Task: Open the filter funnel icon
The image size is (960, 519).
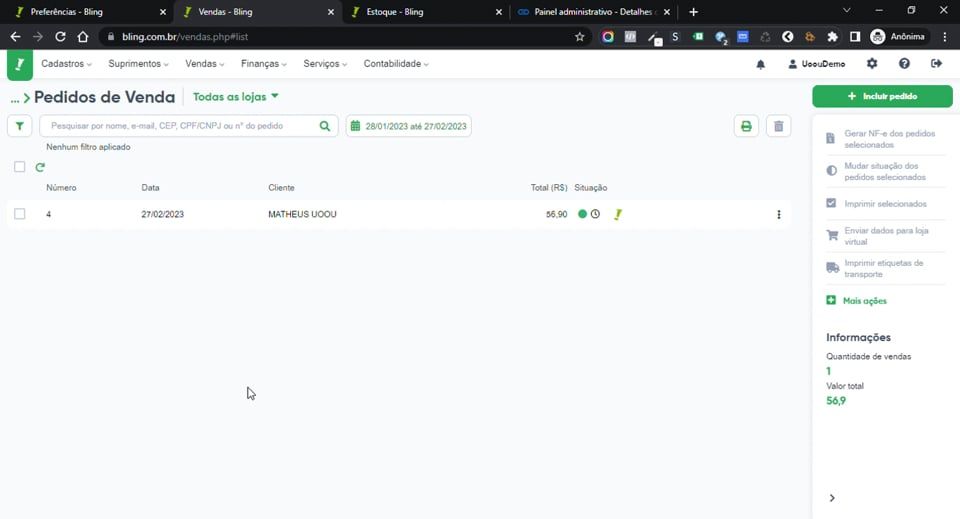Action: [x=20, y=126]
